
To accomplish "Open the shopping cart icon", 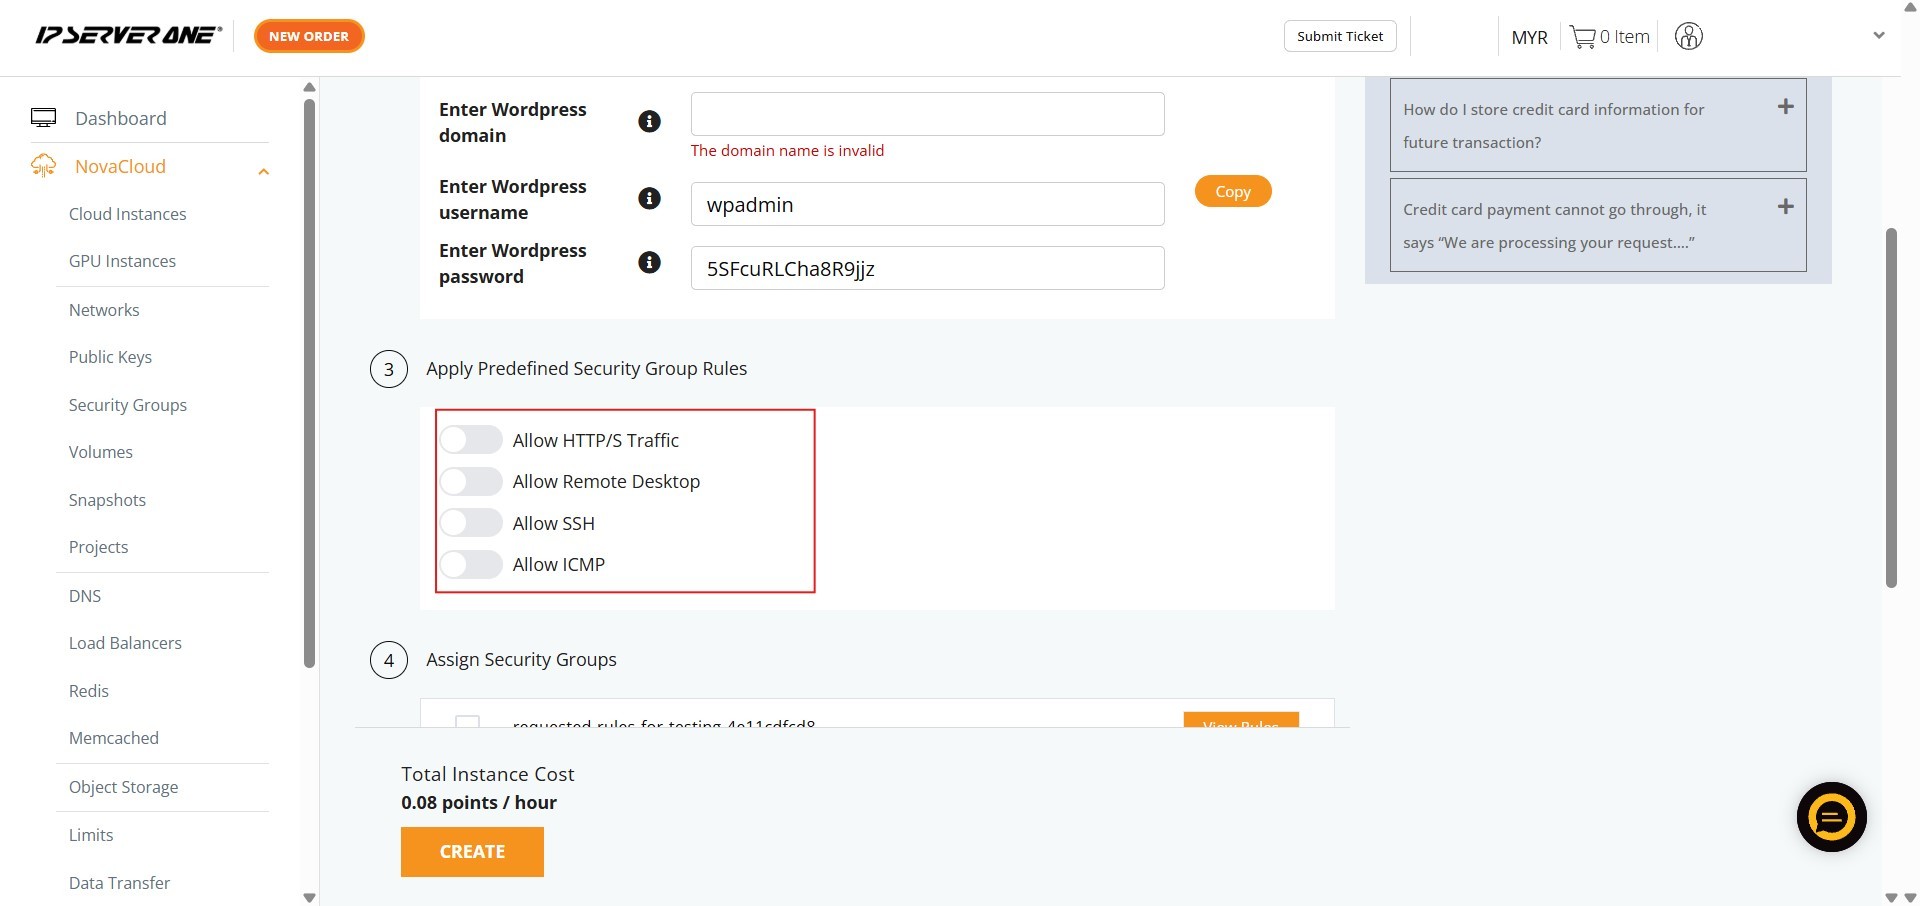I will (x=1582, y=37).
